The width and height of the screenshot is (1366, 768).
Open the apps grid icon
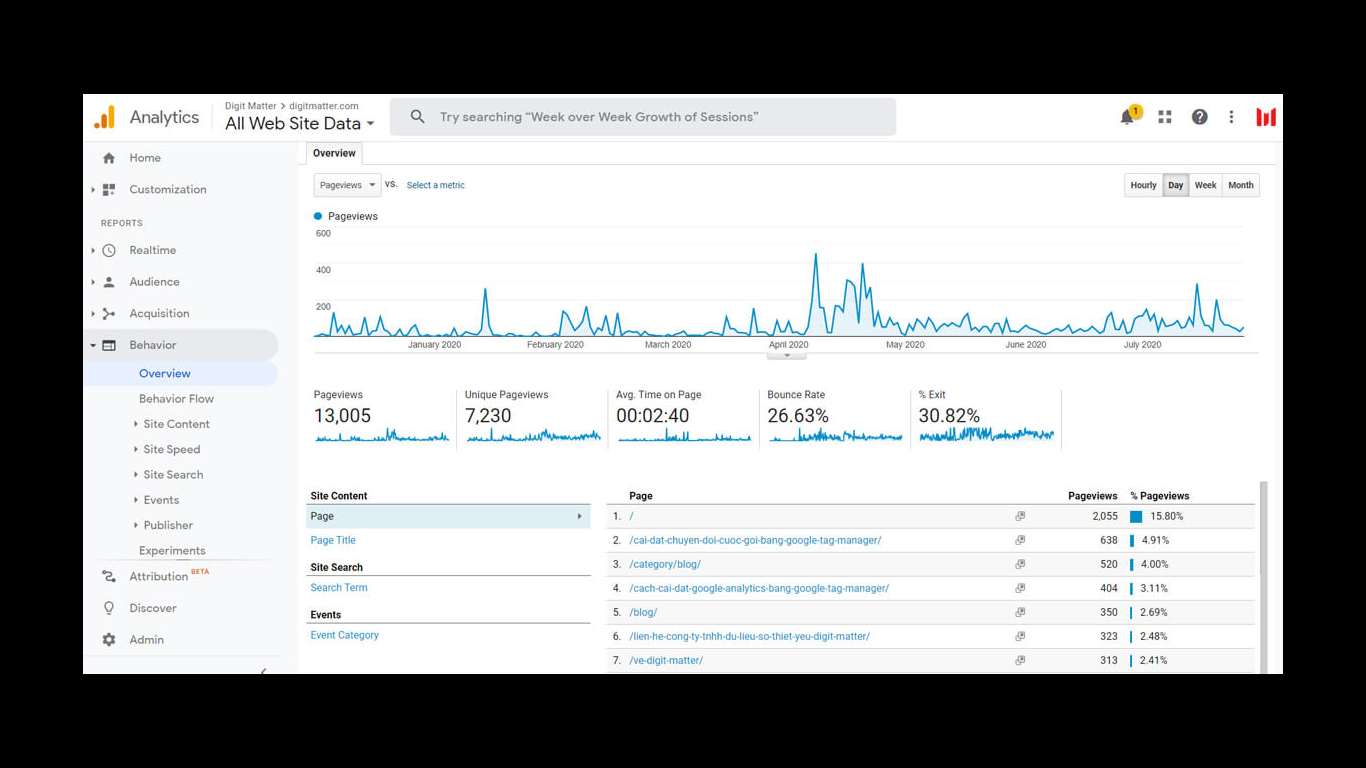[1165, 117]
